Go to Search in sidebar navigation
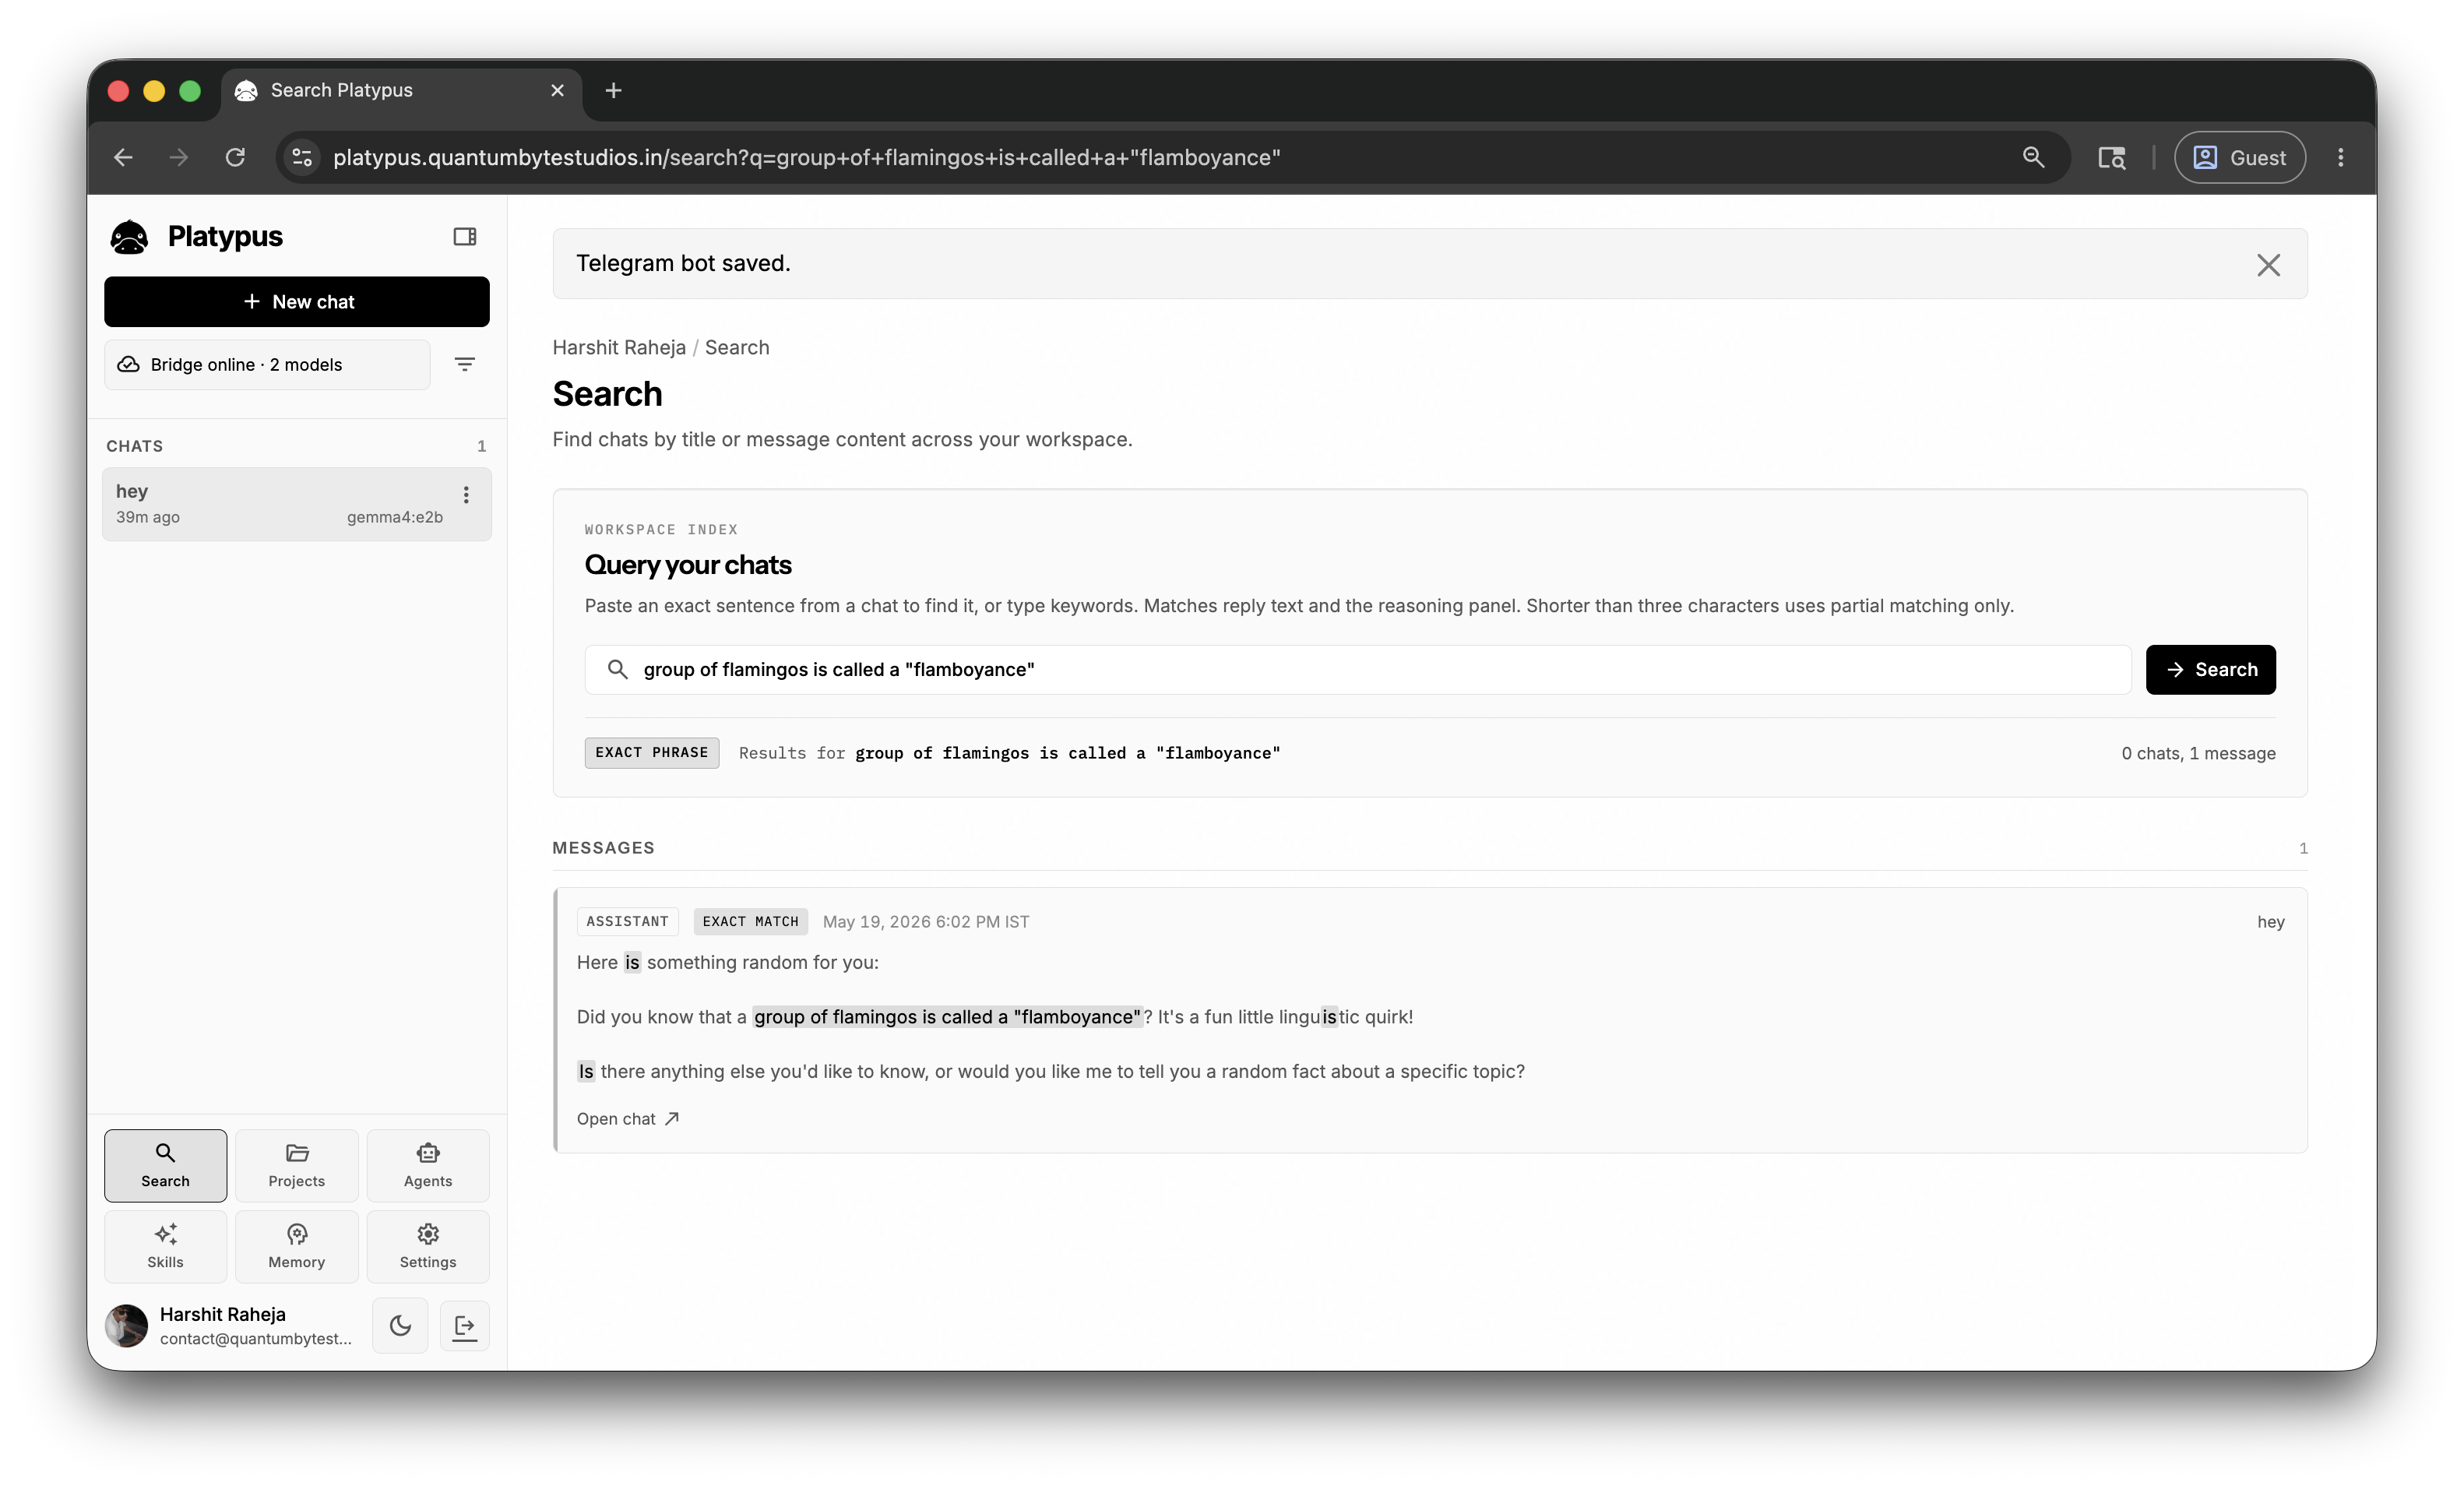This screenshot has height=1486, width=2464. coord(165,1164)
